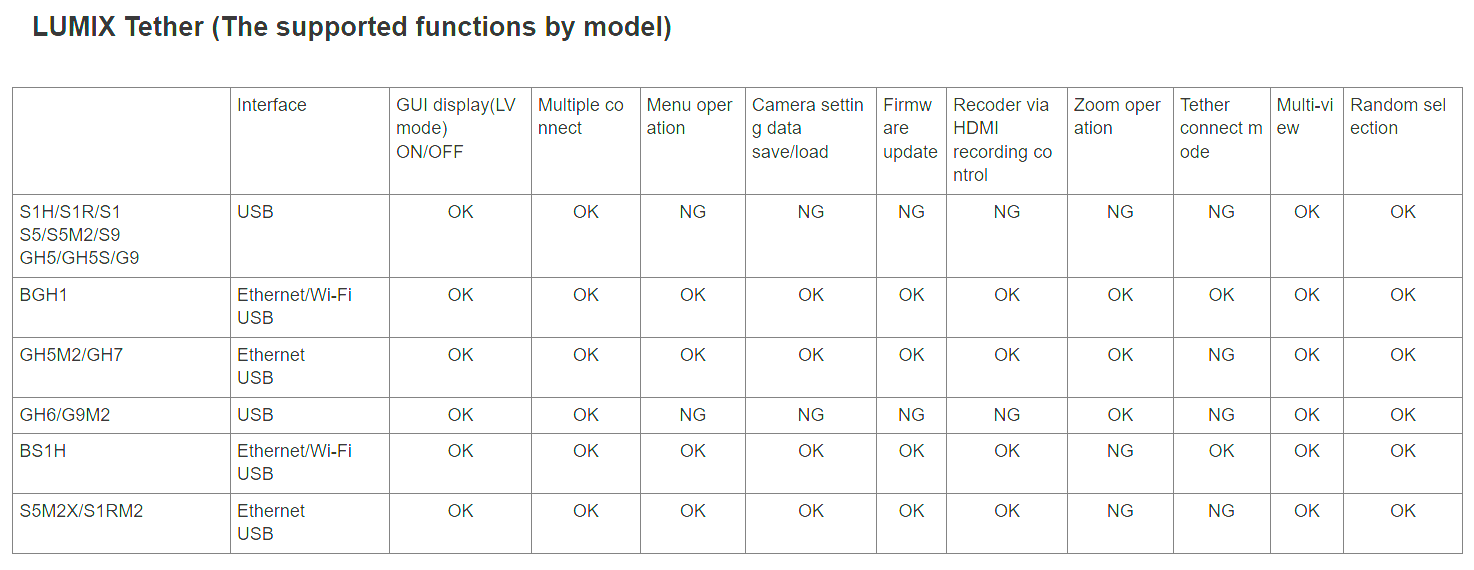Image resolution: width=1474 pixels, height=570 pixels.
Task: Select the Zoom operation column header
Action: coord(1117,116)
